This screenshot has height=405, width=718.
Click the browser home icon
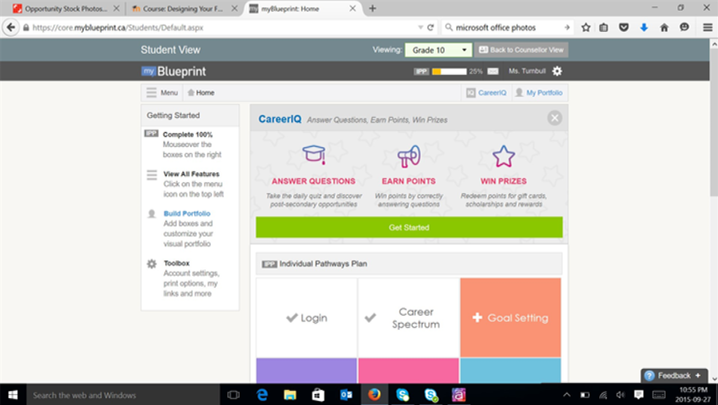click(x=664, y=27)
